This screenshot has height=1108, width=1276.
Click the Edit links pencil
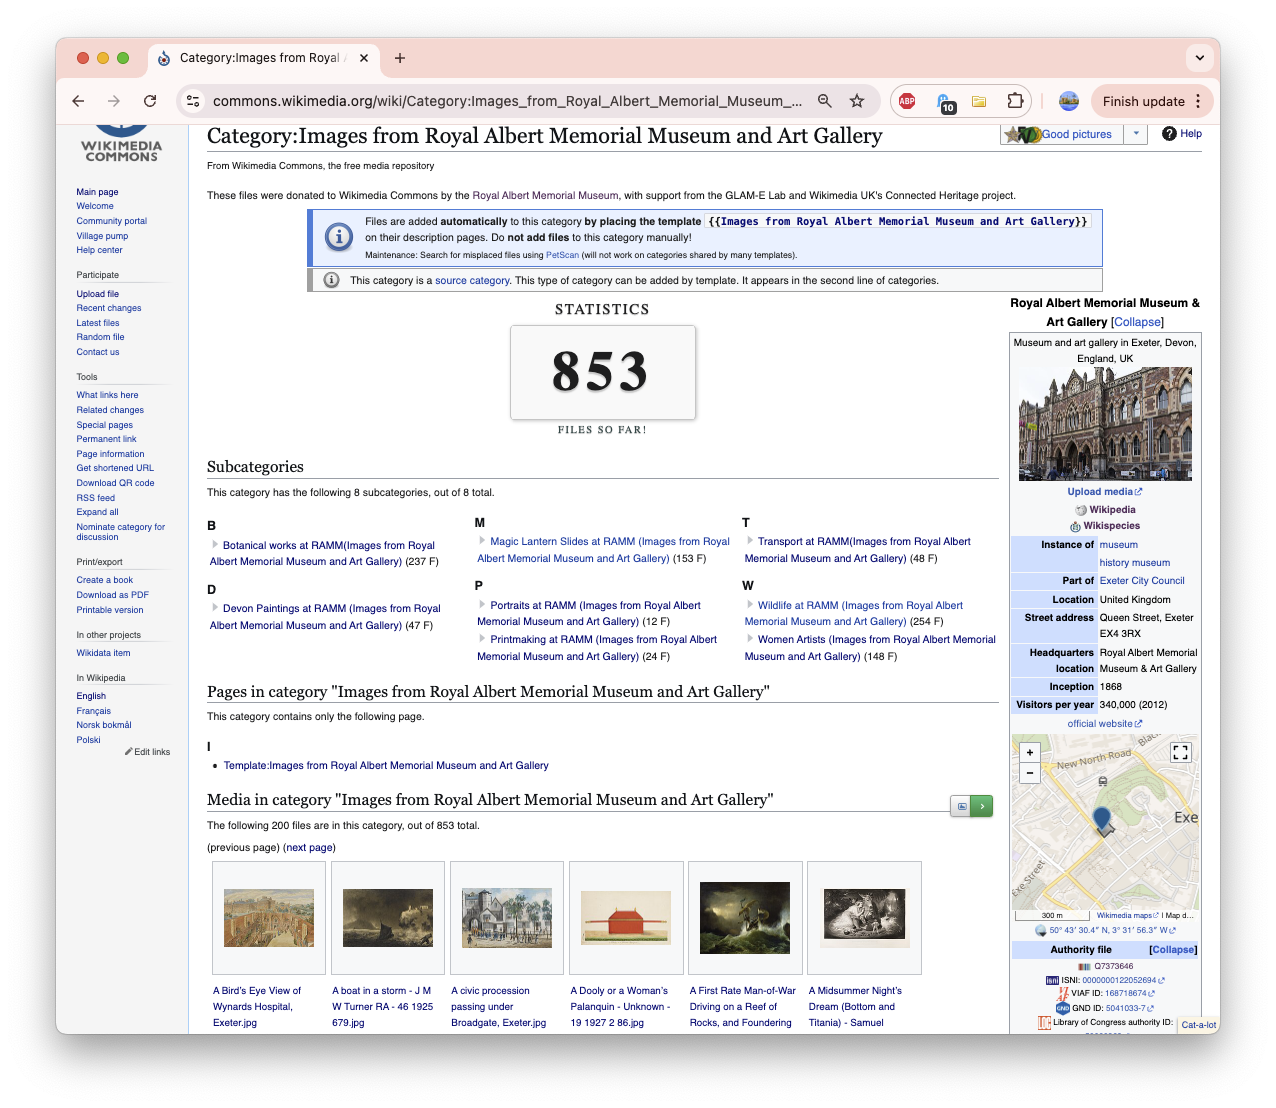click(x=147, y=752)
